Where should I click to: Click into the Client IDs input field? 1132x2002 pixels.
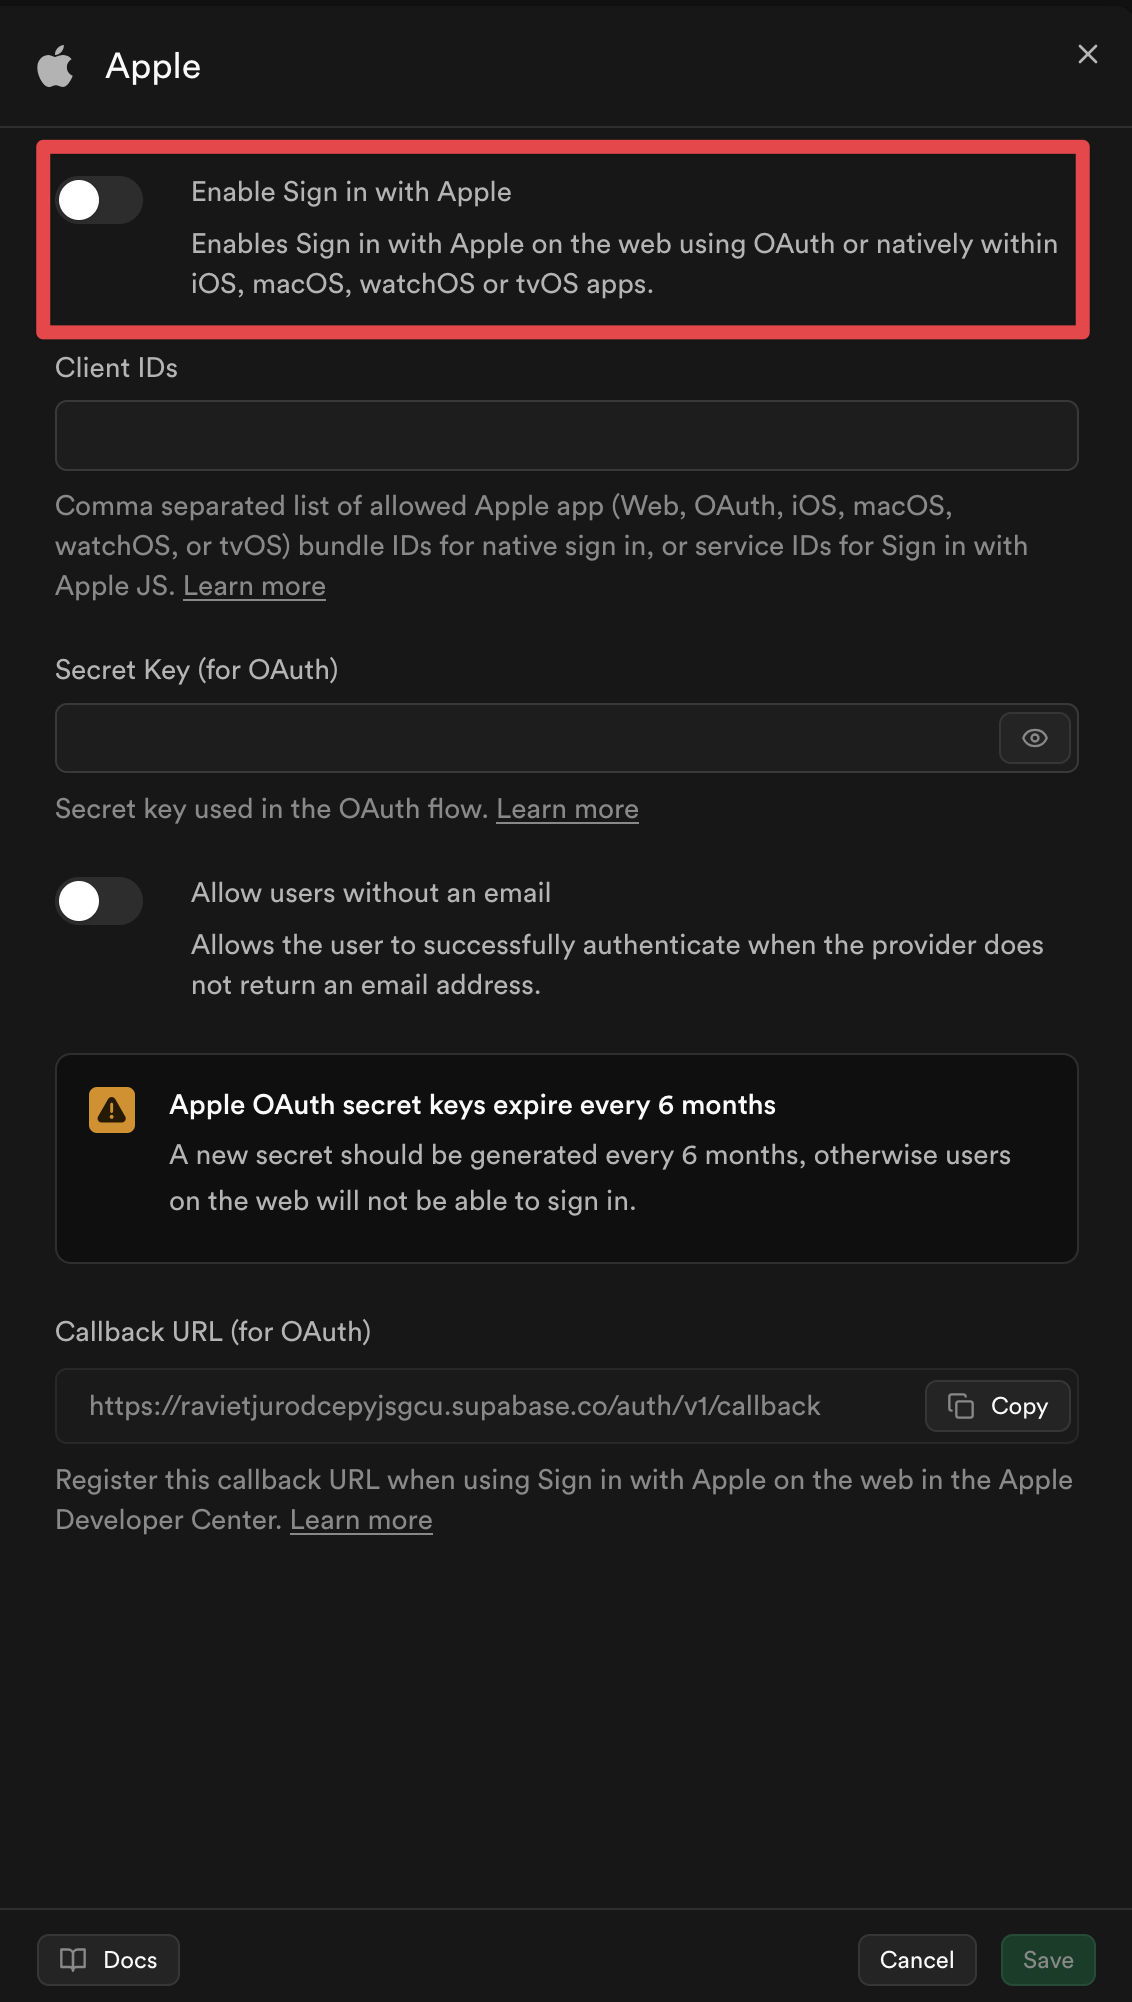click(x=566, y=435)
